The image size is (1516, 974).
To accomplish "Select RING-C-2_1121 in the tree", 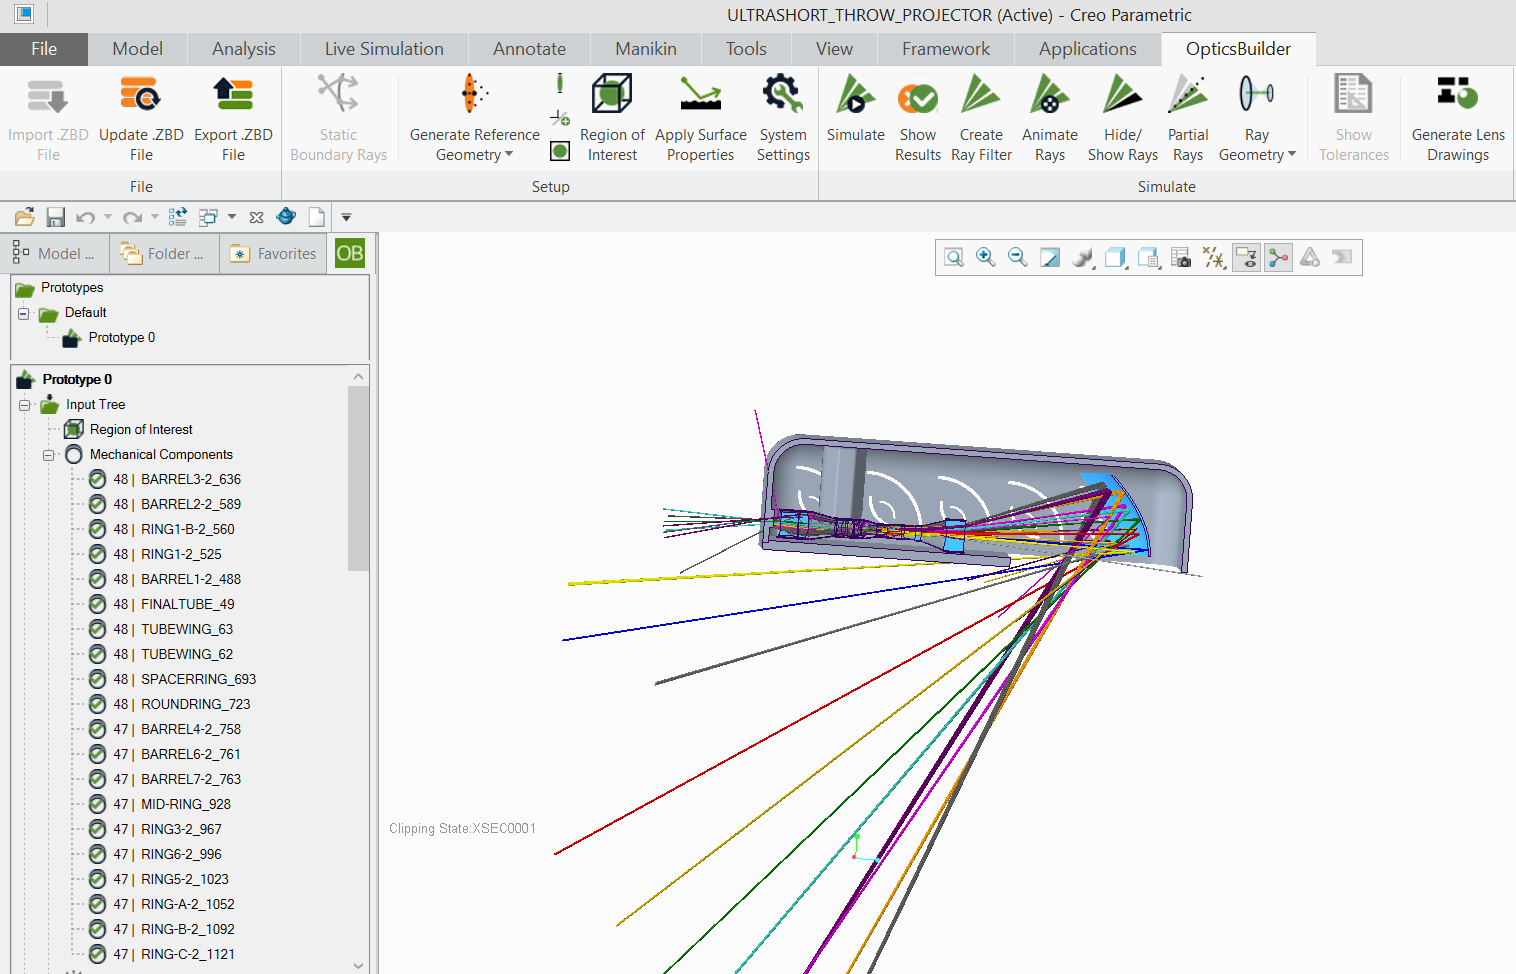I will pyautogui.click(x=188, y=954).
